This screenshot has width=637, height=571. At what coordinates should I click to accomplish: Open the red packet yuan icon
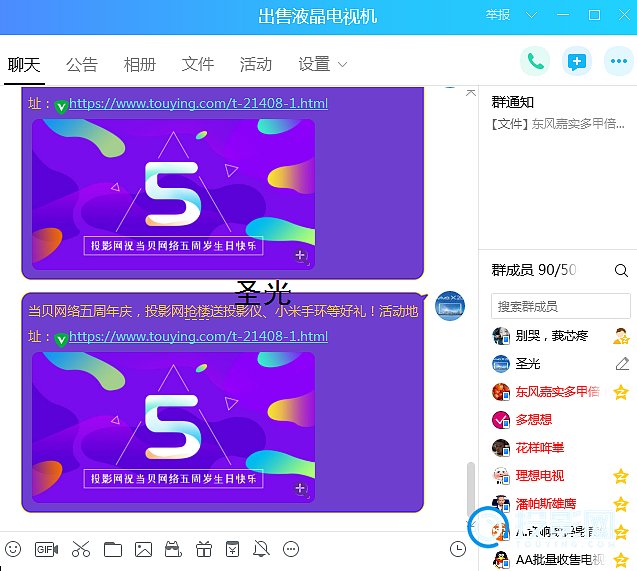[232, 549]
